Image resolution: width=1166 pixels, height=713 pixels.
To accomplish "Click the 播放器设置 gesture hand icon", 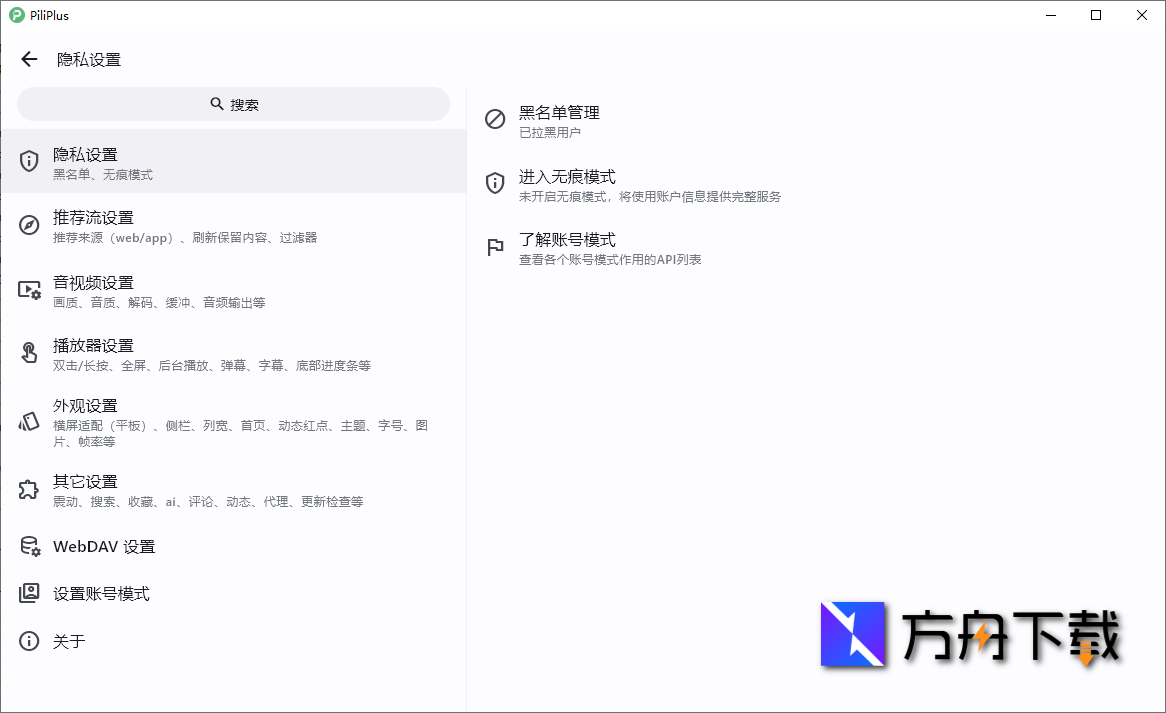I will click(x=29, y=352).
